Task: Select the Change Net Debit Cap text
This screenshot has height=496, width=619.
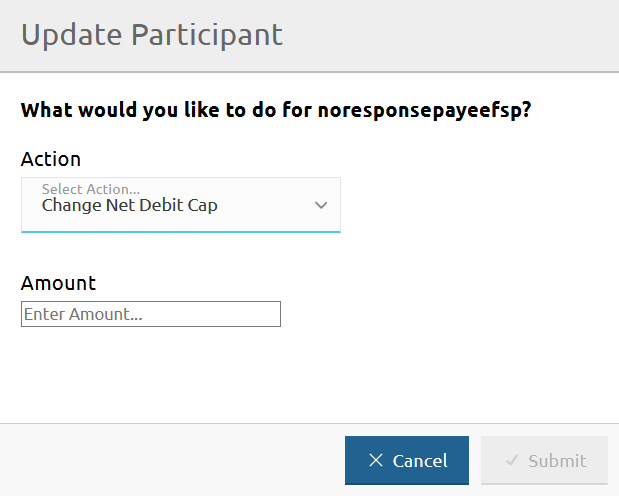Action: click(x=130, y=206)
